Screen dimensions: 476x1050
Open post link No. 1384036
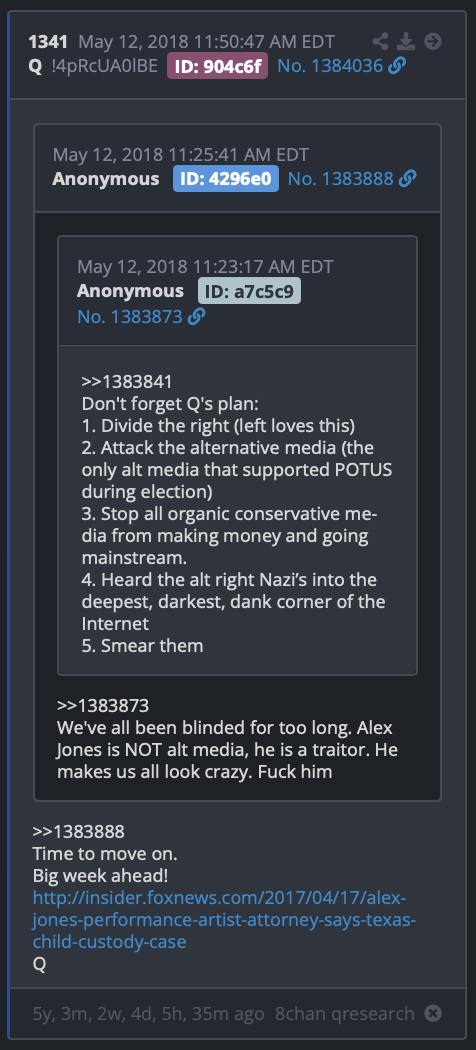(x=330, y=66)
